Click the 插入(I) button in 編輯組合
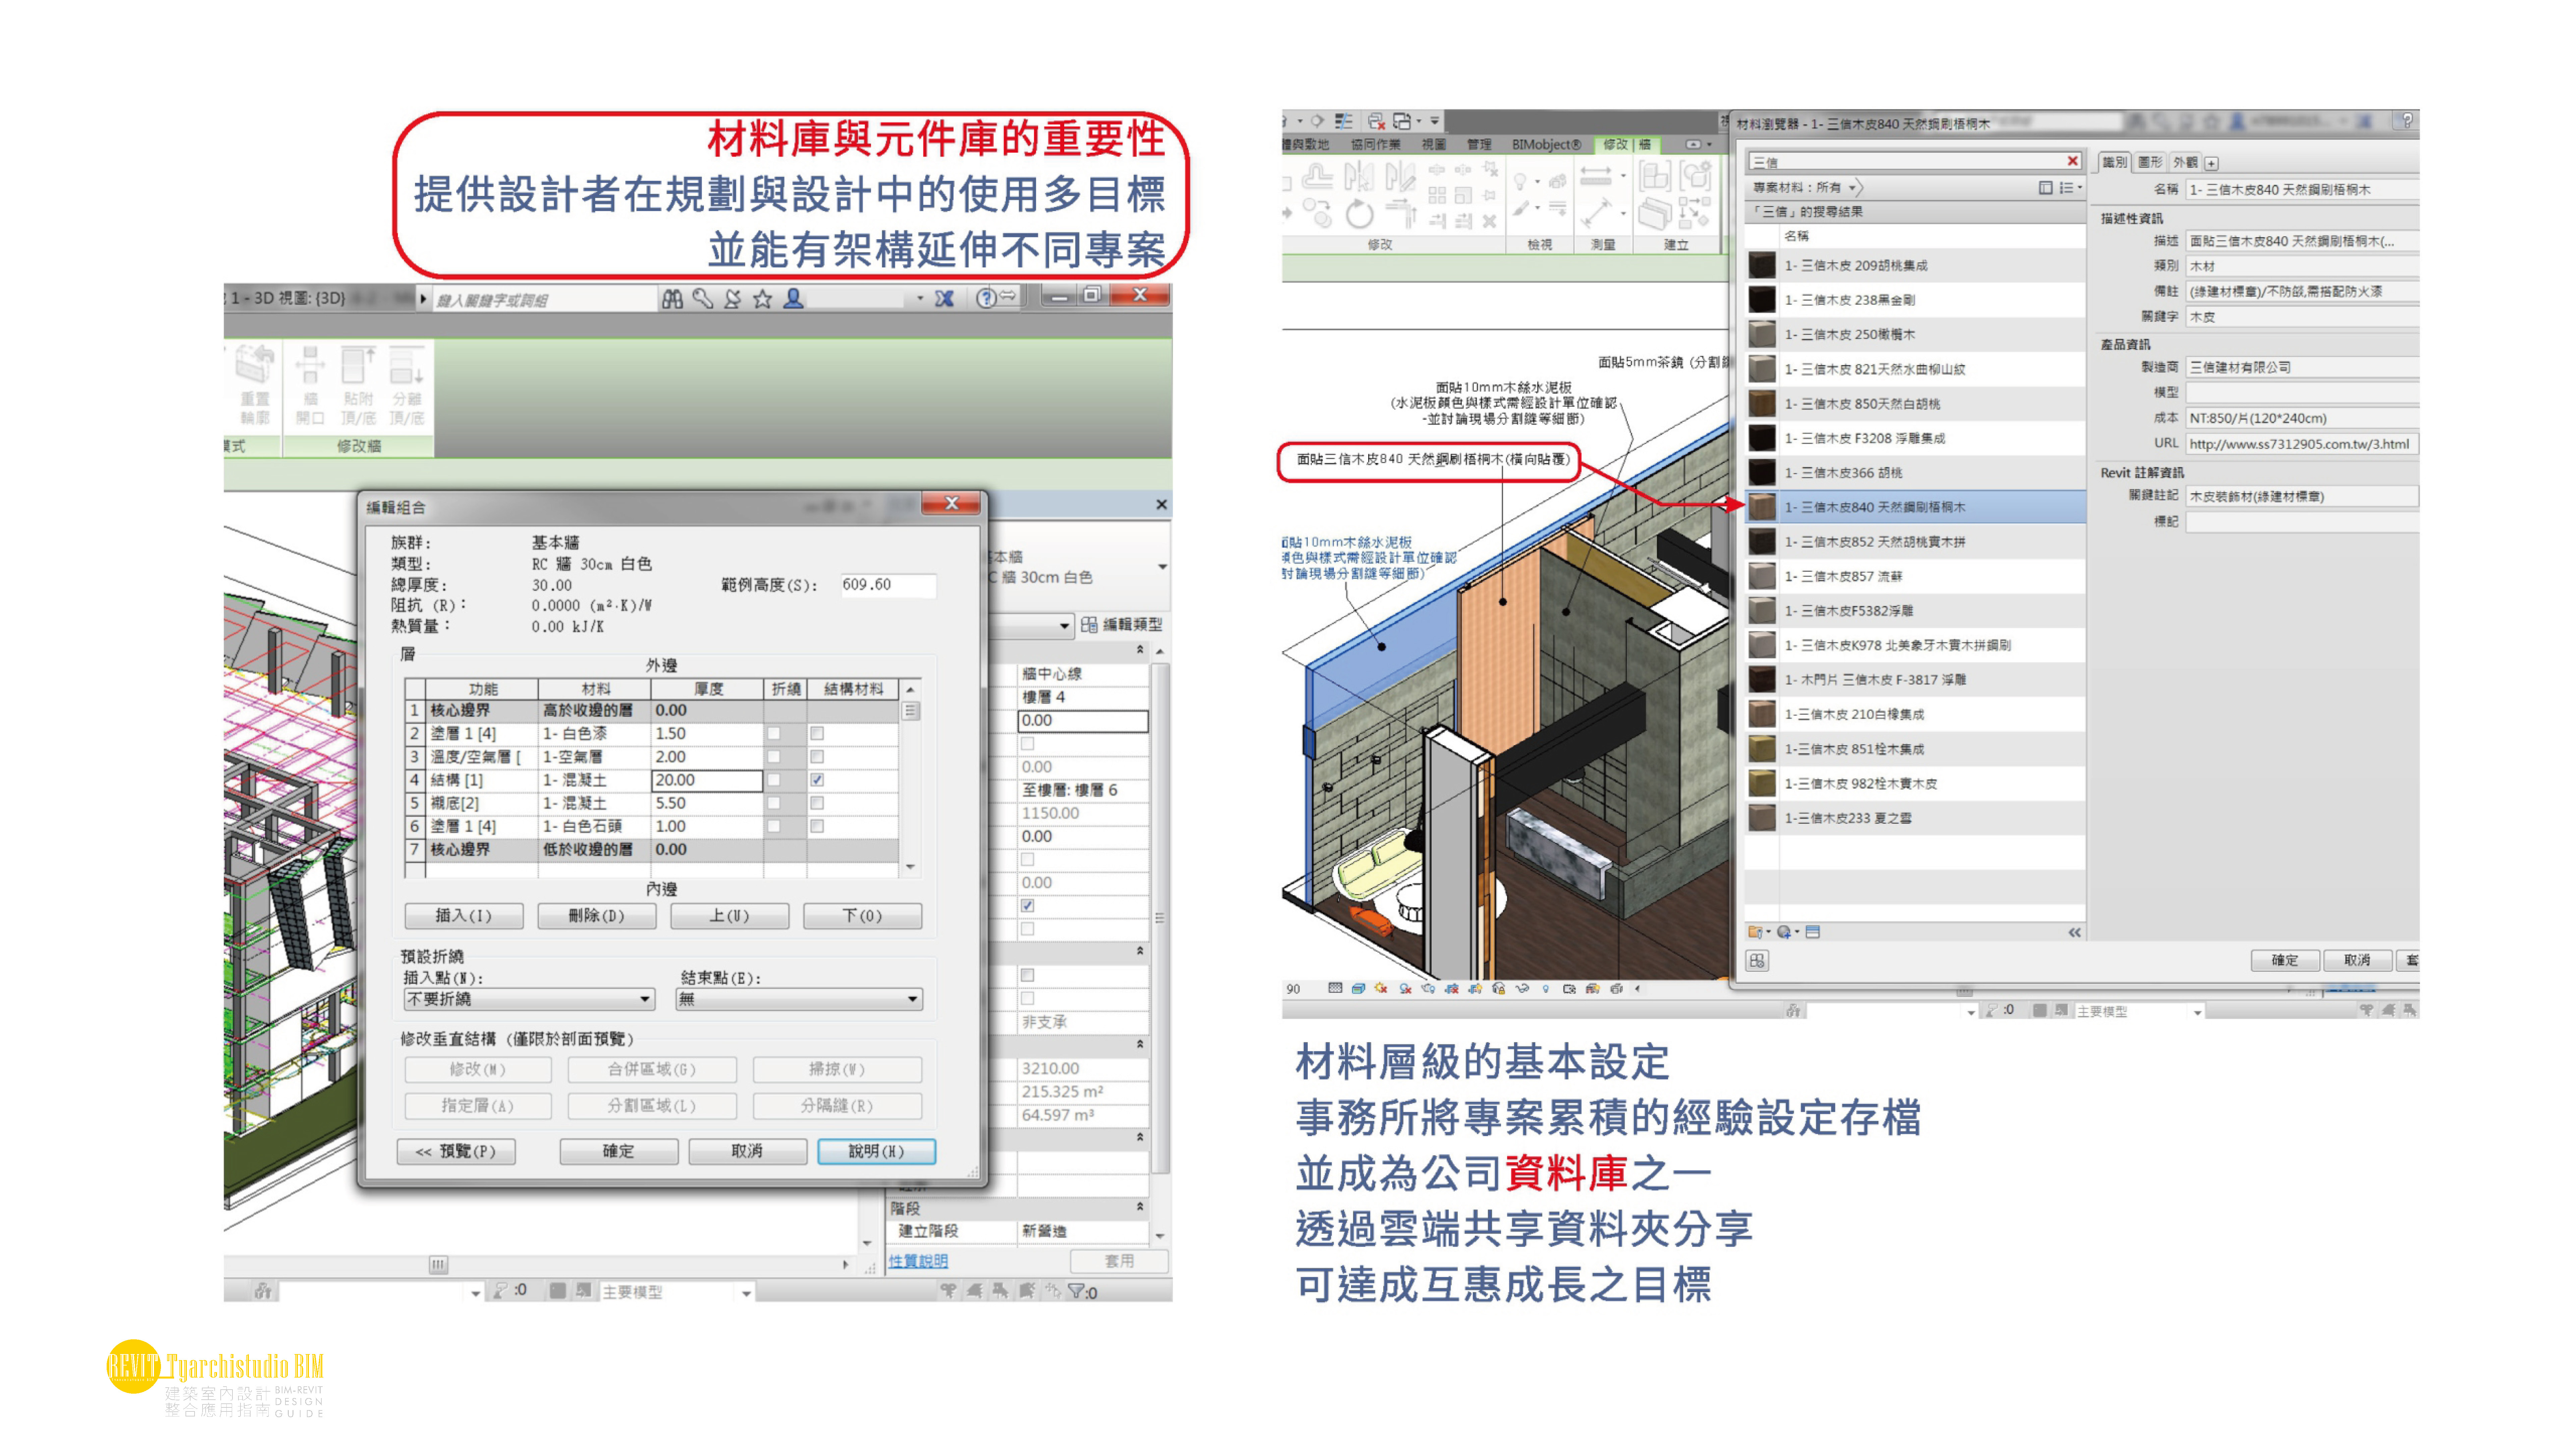 click(x=464, y=916)
